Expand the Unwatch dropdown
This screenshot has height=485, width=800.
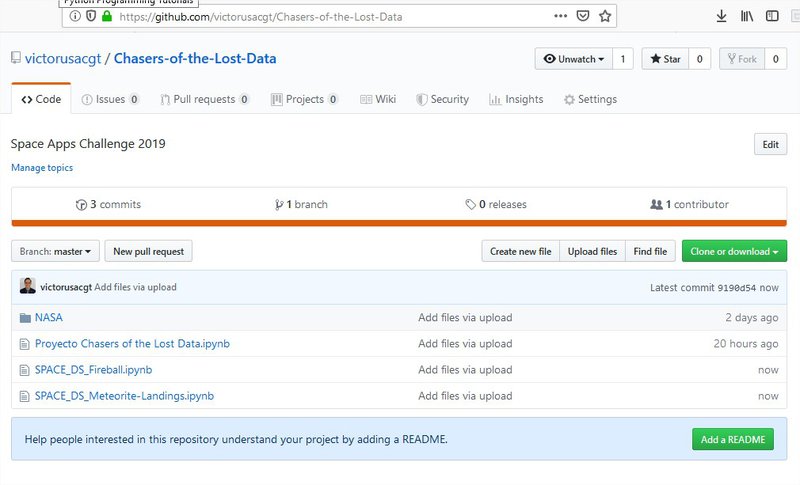tap(574, 59)
